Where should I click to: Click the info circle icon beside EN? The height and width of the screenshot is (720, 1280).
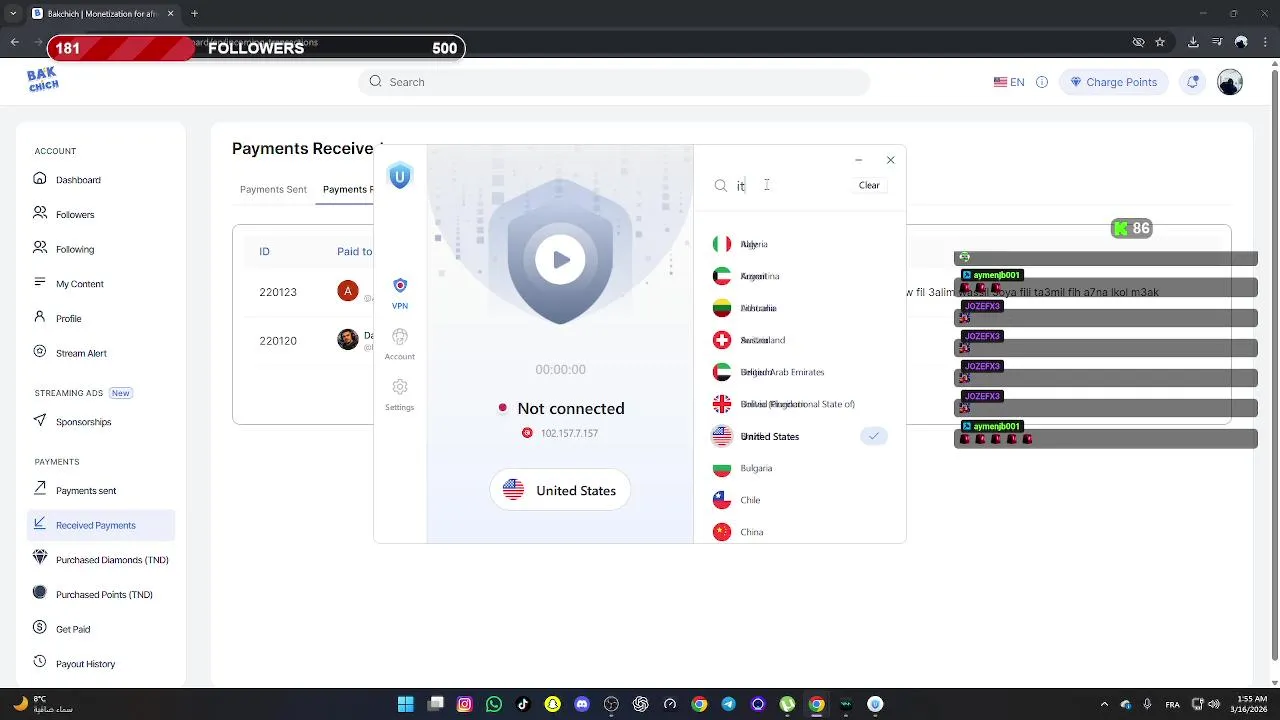pos(1042,82)
